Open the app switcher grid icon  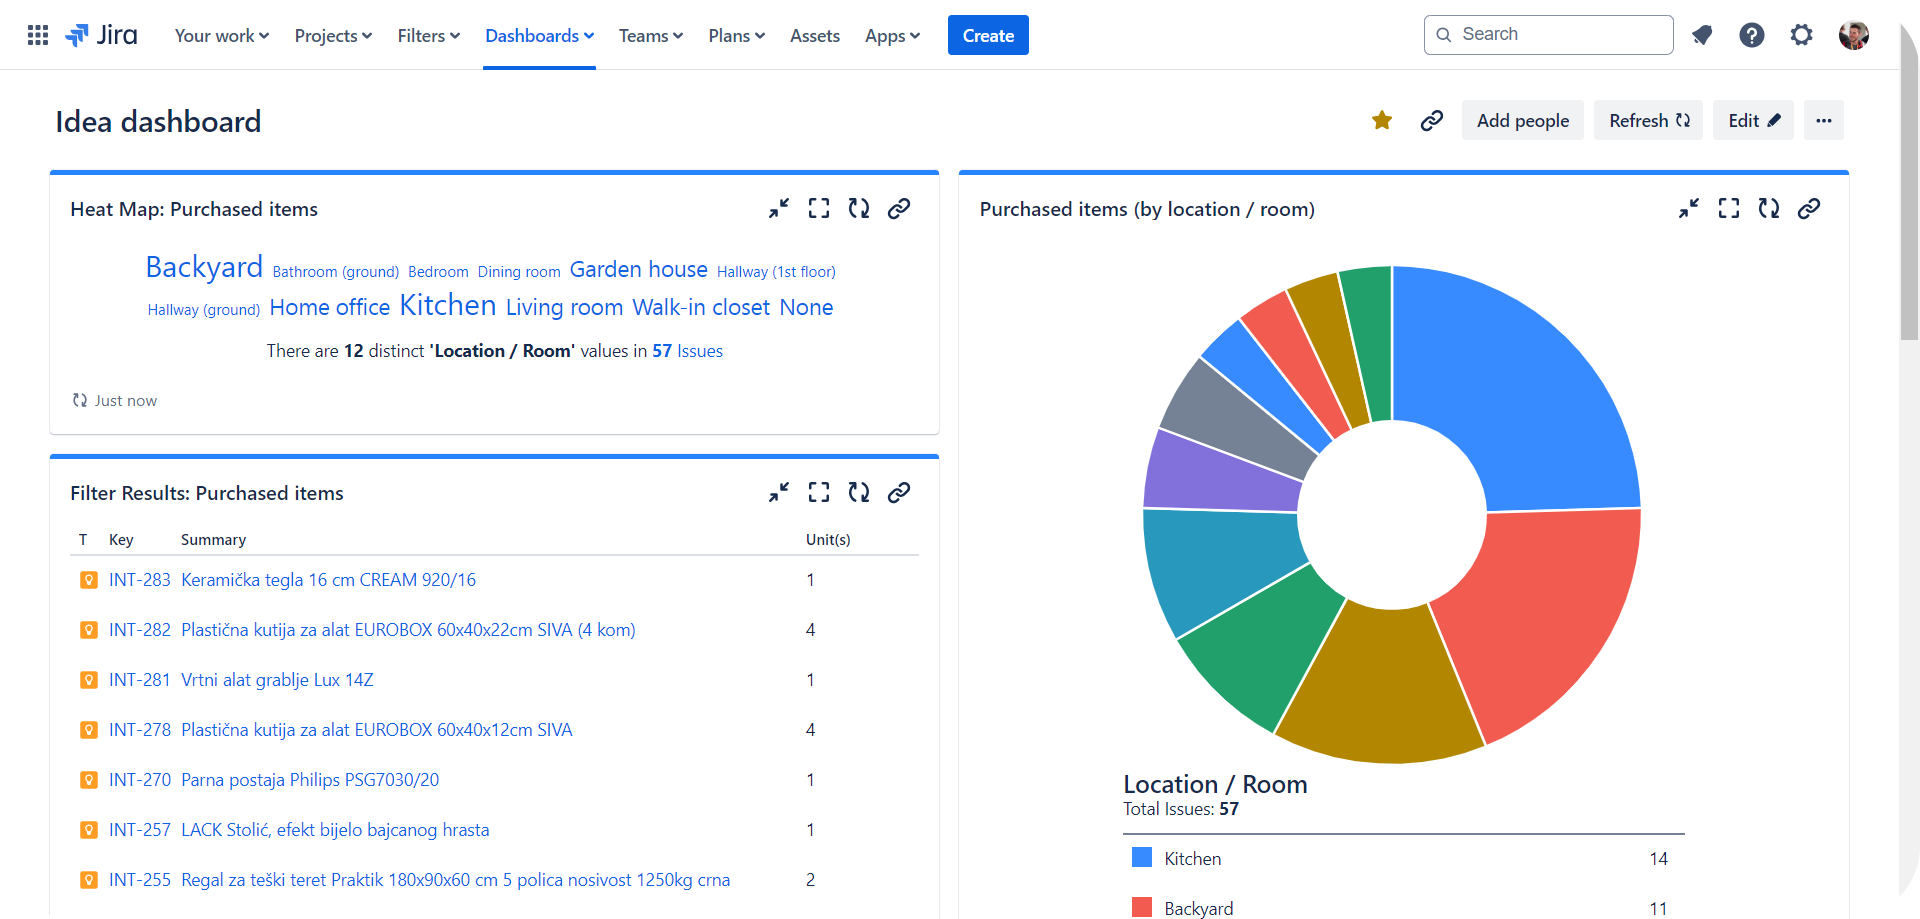point(38,35)
